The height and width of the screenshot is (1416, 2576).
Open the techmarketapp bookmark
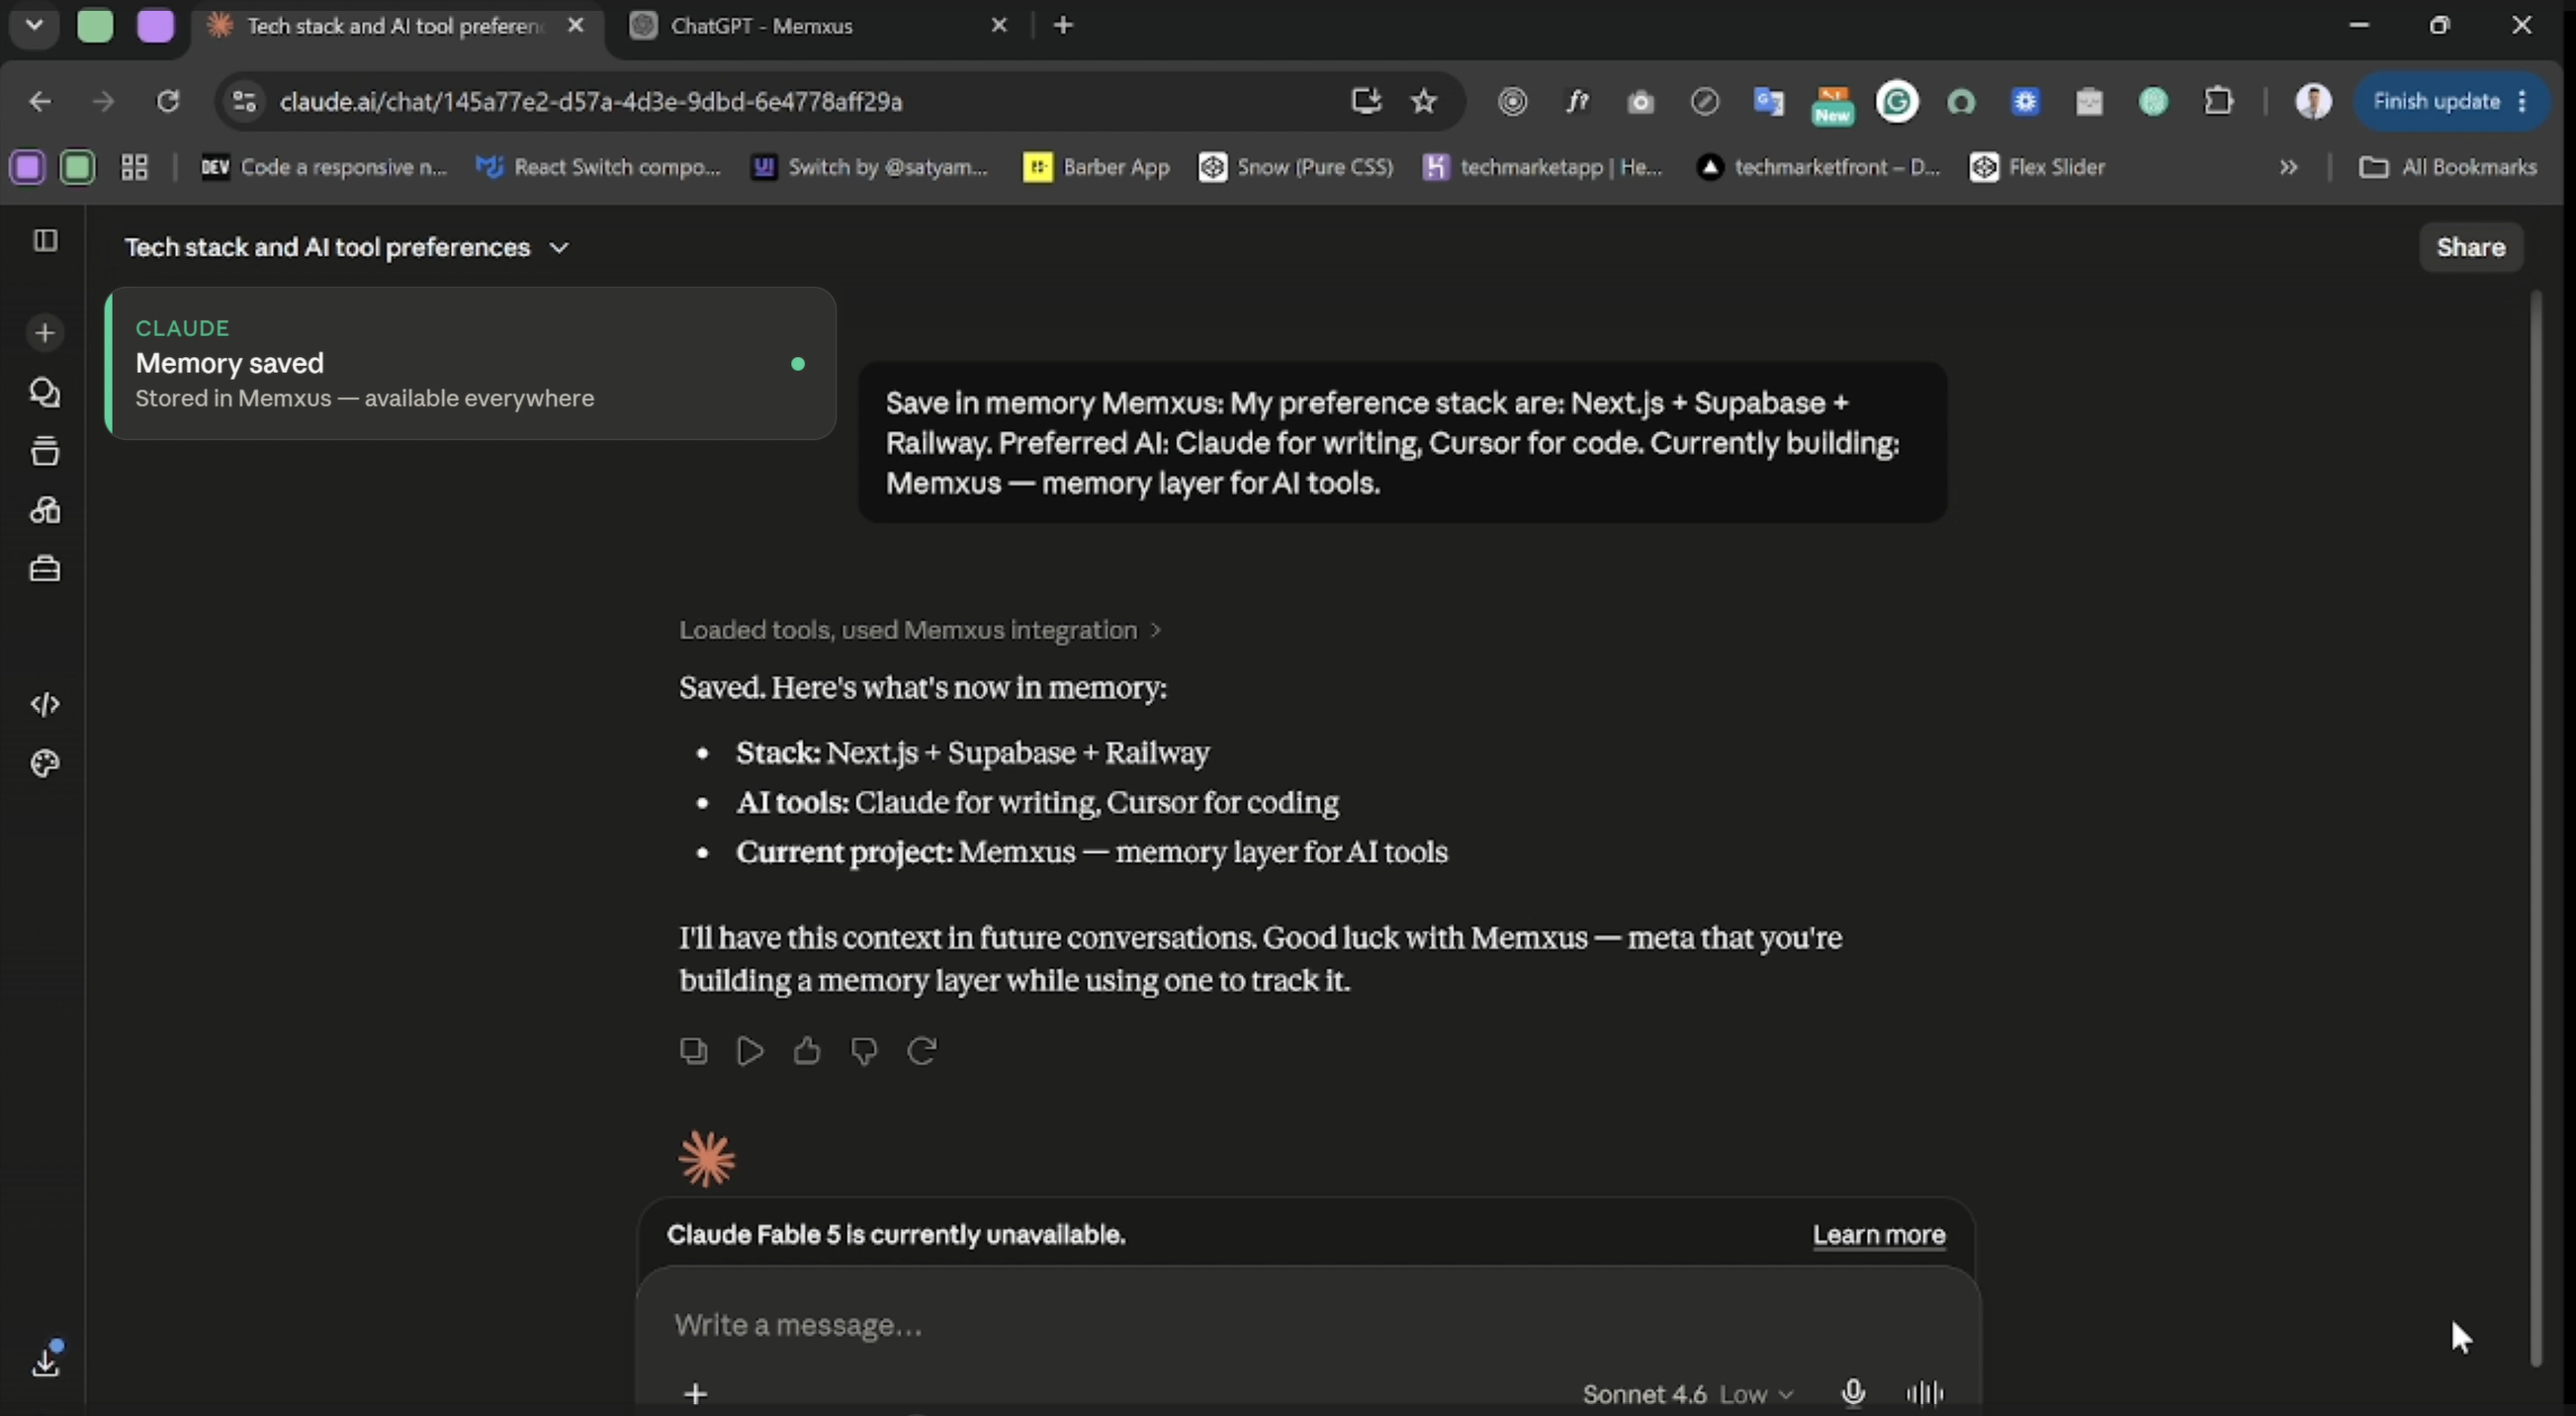pos(1542,167)
